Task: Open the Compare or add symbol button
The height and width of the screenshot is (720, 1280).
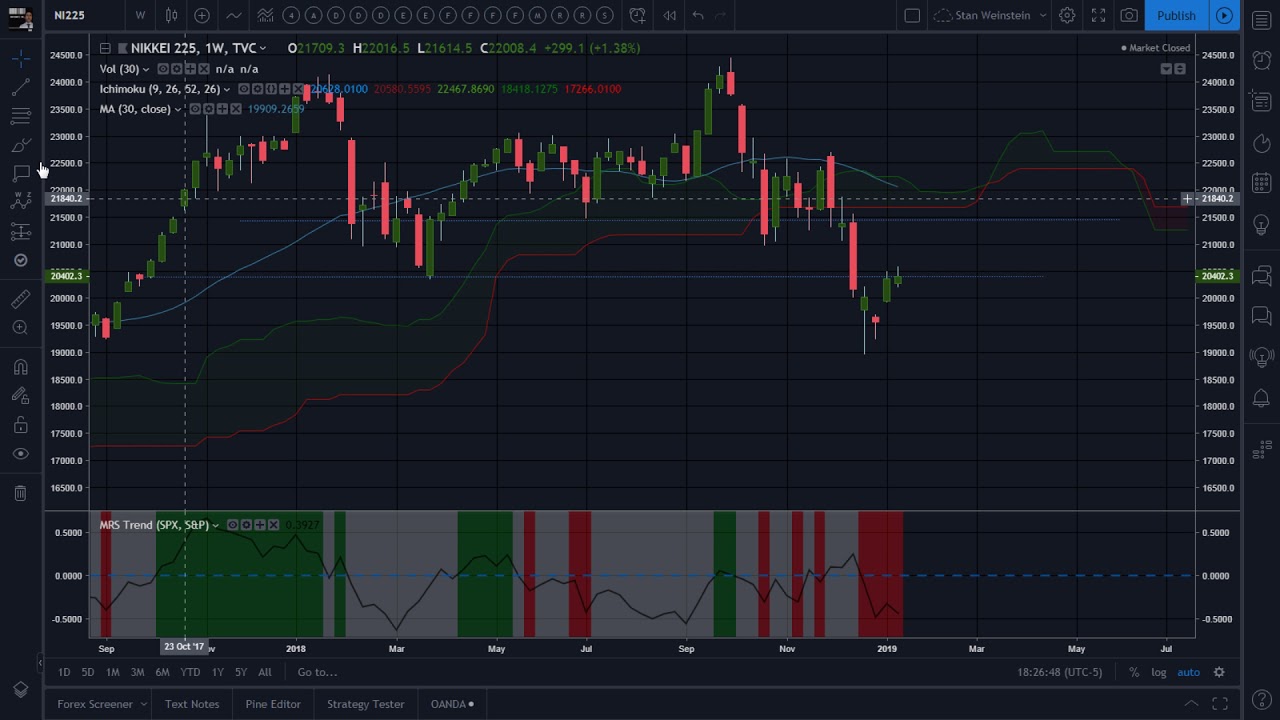Action: pyautogui.click(x=202, y=15)
